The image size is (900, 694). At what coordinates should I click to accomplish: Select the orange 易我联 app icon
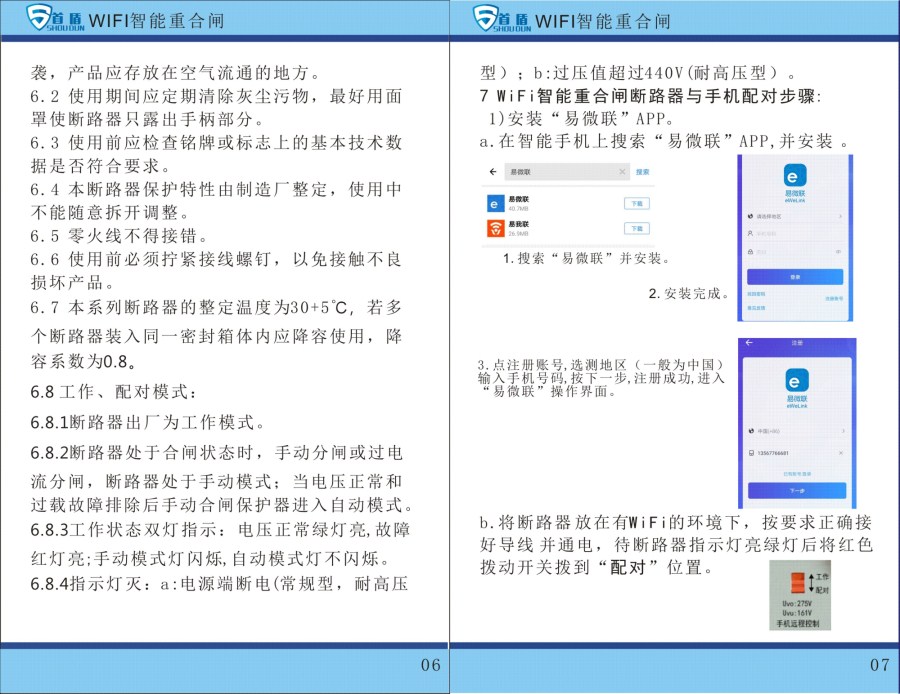click(x=497, y=229)
